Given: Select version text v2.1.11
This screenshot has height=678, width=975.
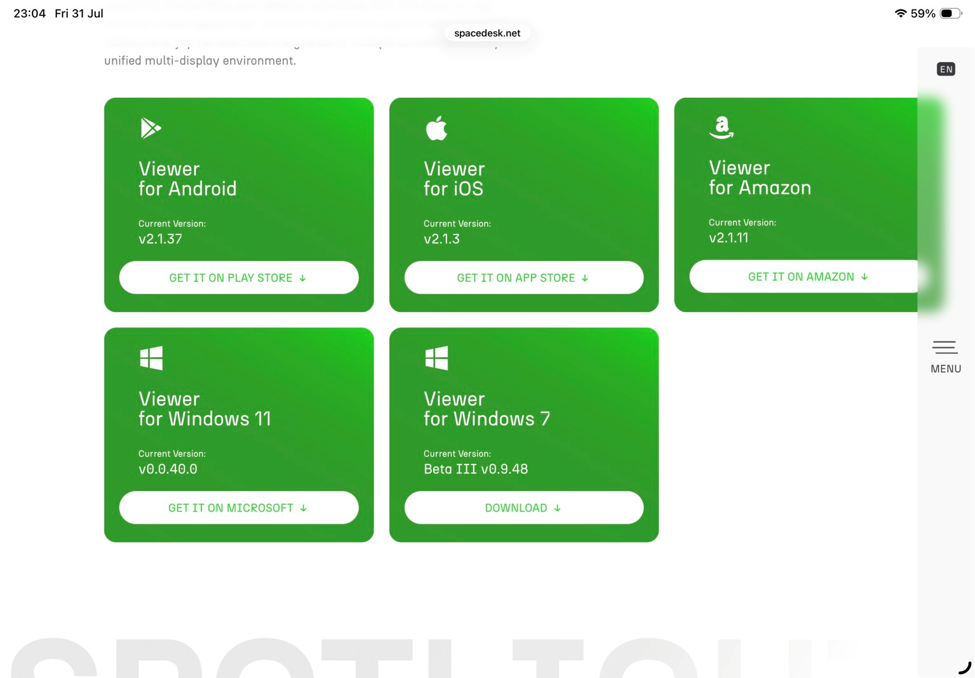Looking at the screenshot, I should [729, 237].
